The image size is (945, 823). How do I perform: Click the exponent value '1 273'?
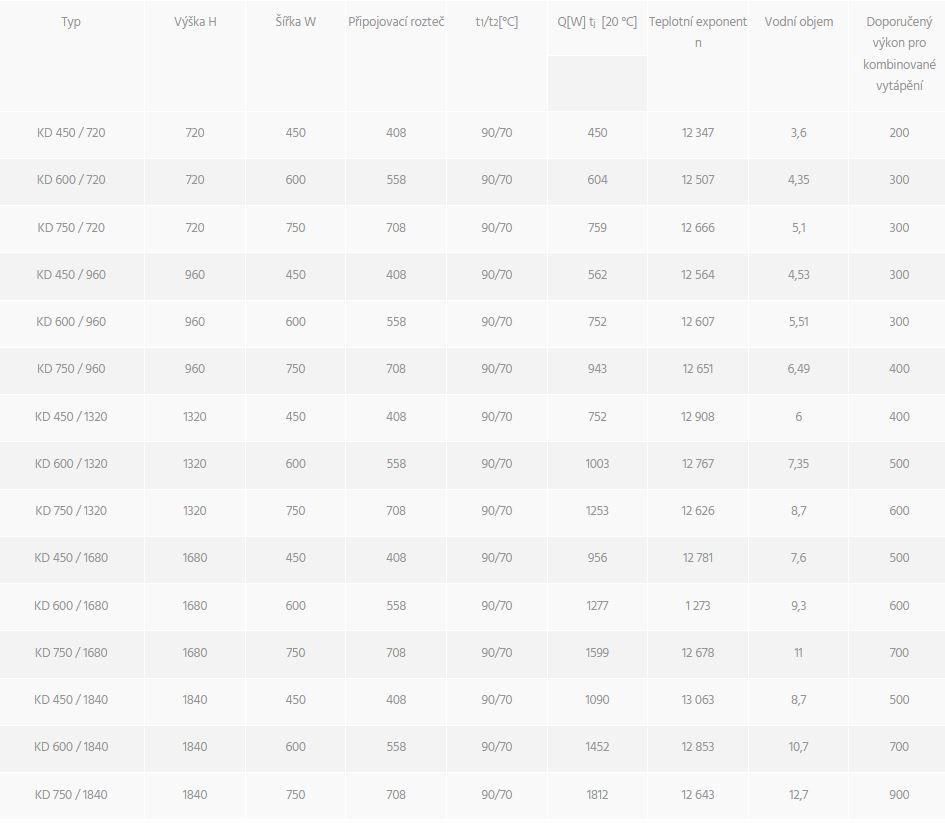coord(697,605)
